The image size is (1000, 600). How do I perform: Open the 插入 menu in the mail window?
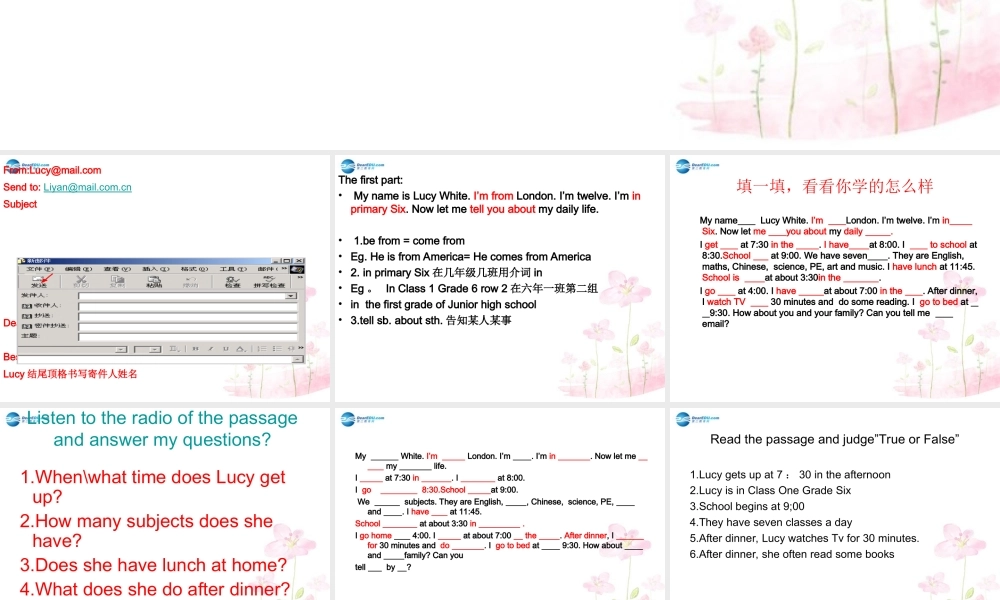pos(156,269)
